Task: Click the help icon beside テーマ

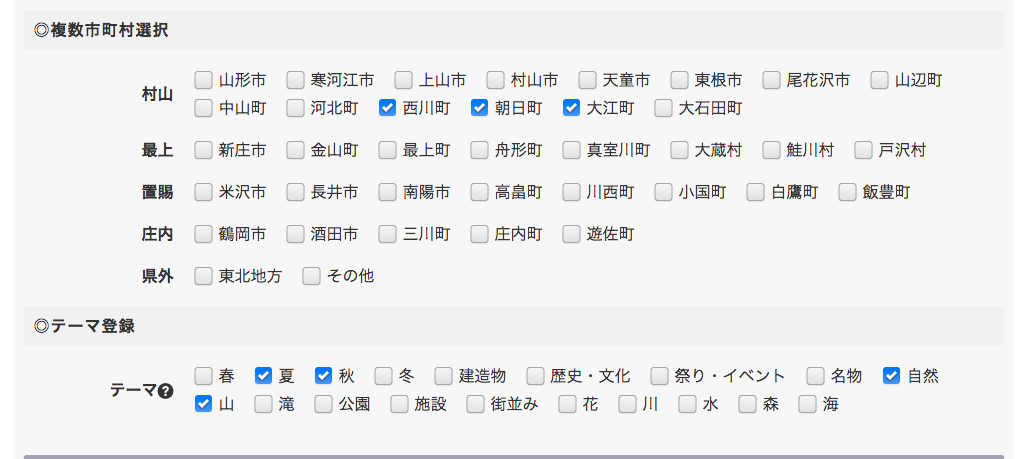Action: pos(166,391)
